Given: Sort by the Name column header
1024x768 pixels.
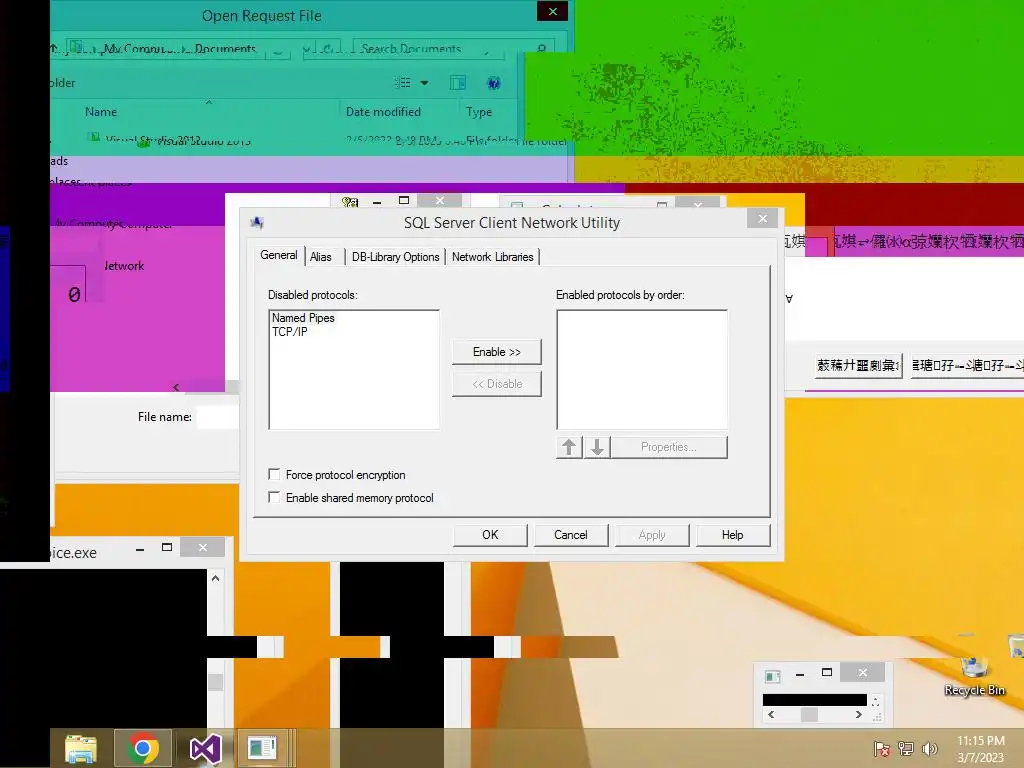Looking at the screenshot, I should pos(101,112).
